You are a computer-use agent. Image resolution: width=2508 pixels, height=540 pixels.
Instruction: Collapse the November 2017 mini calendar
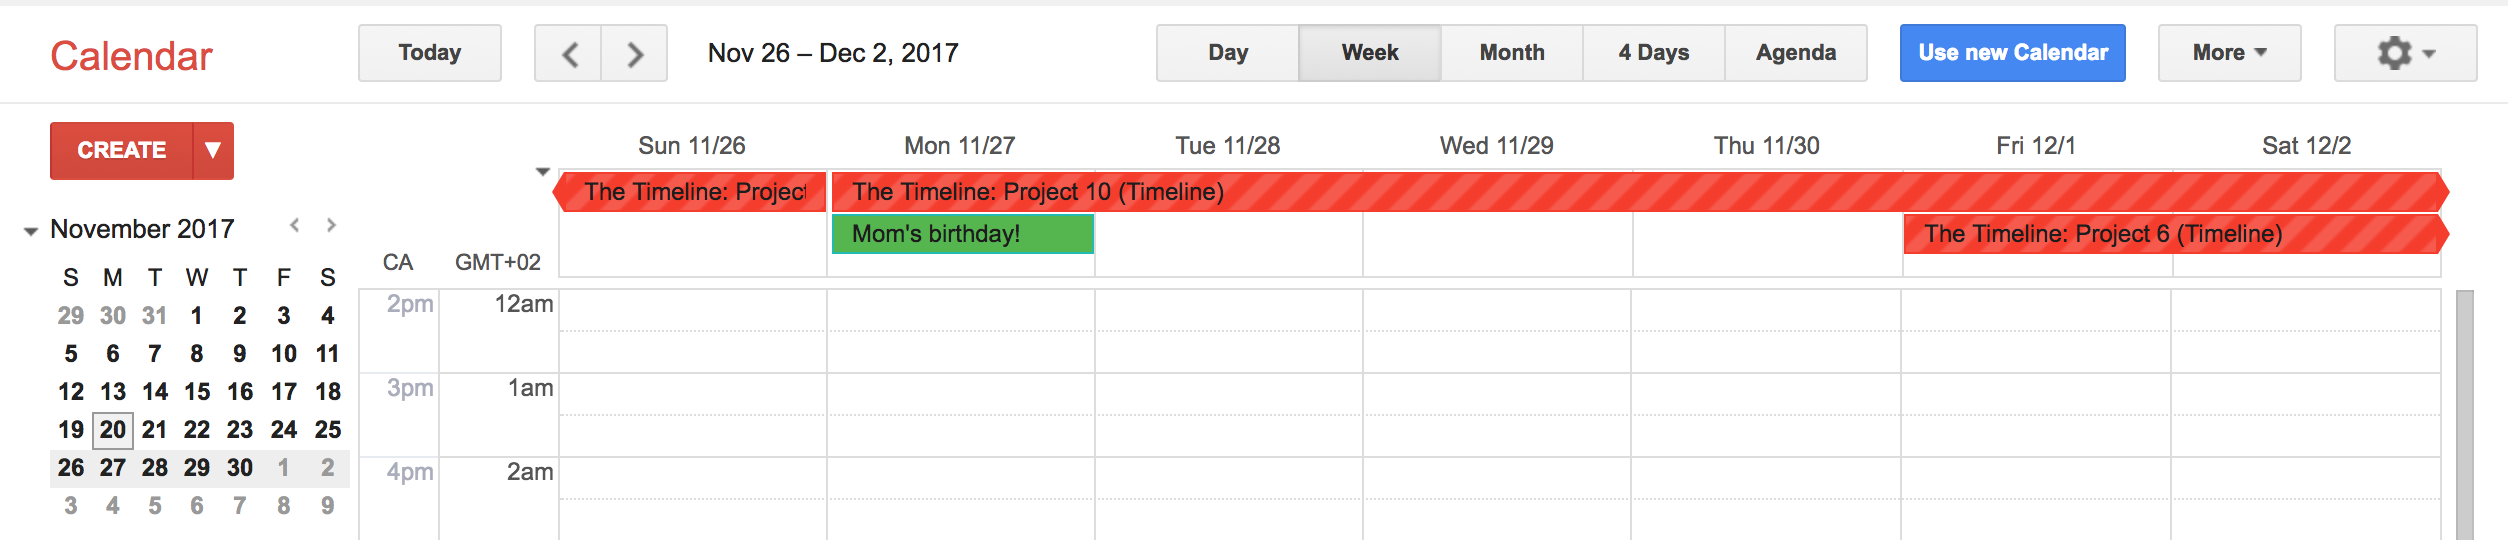point(31,231)
